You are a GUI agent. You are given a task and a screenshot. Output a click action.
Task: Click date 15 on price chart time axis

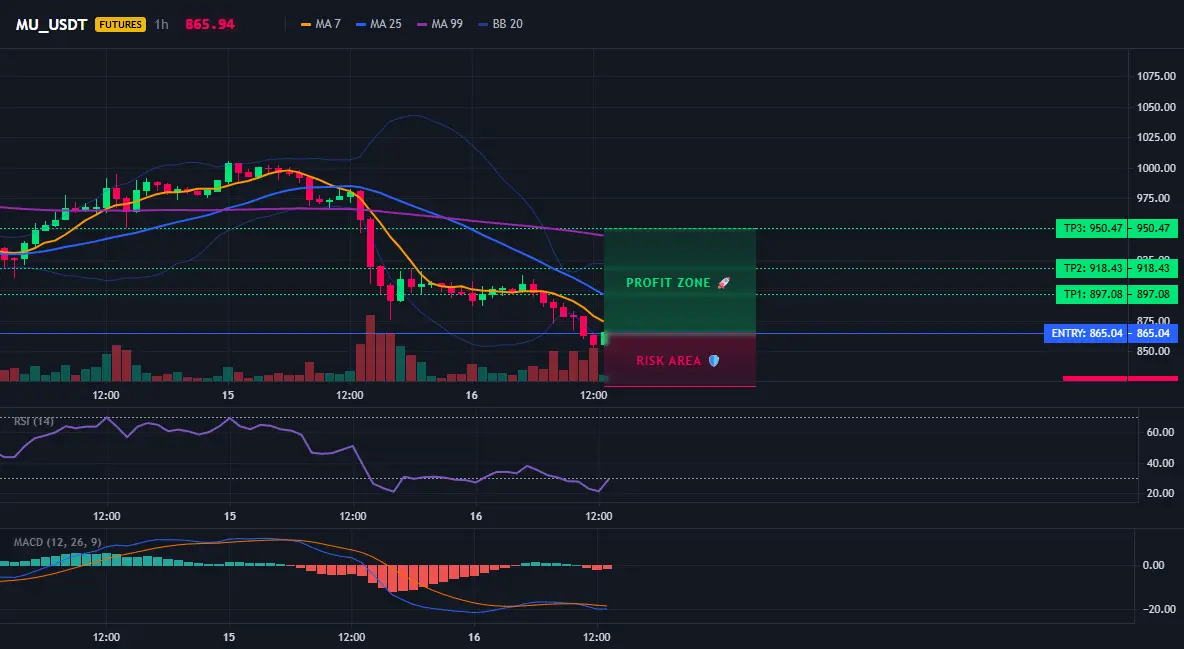228,395
